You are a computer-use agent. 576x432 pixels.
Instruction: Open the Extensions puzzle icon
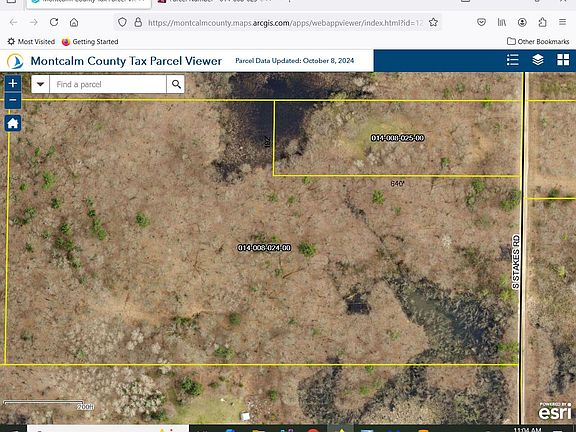tap(542, 22)
